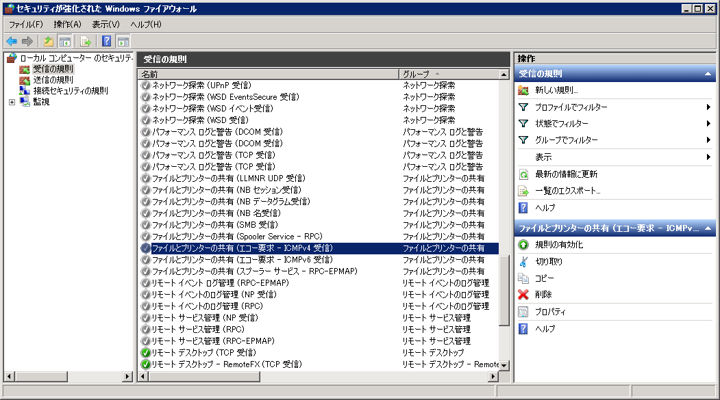Sort by the 名前 column header
Image resolution: width=720 pixels, height=400 pixels.
pyautogui.click(x=268, y=74)
